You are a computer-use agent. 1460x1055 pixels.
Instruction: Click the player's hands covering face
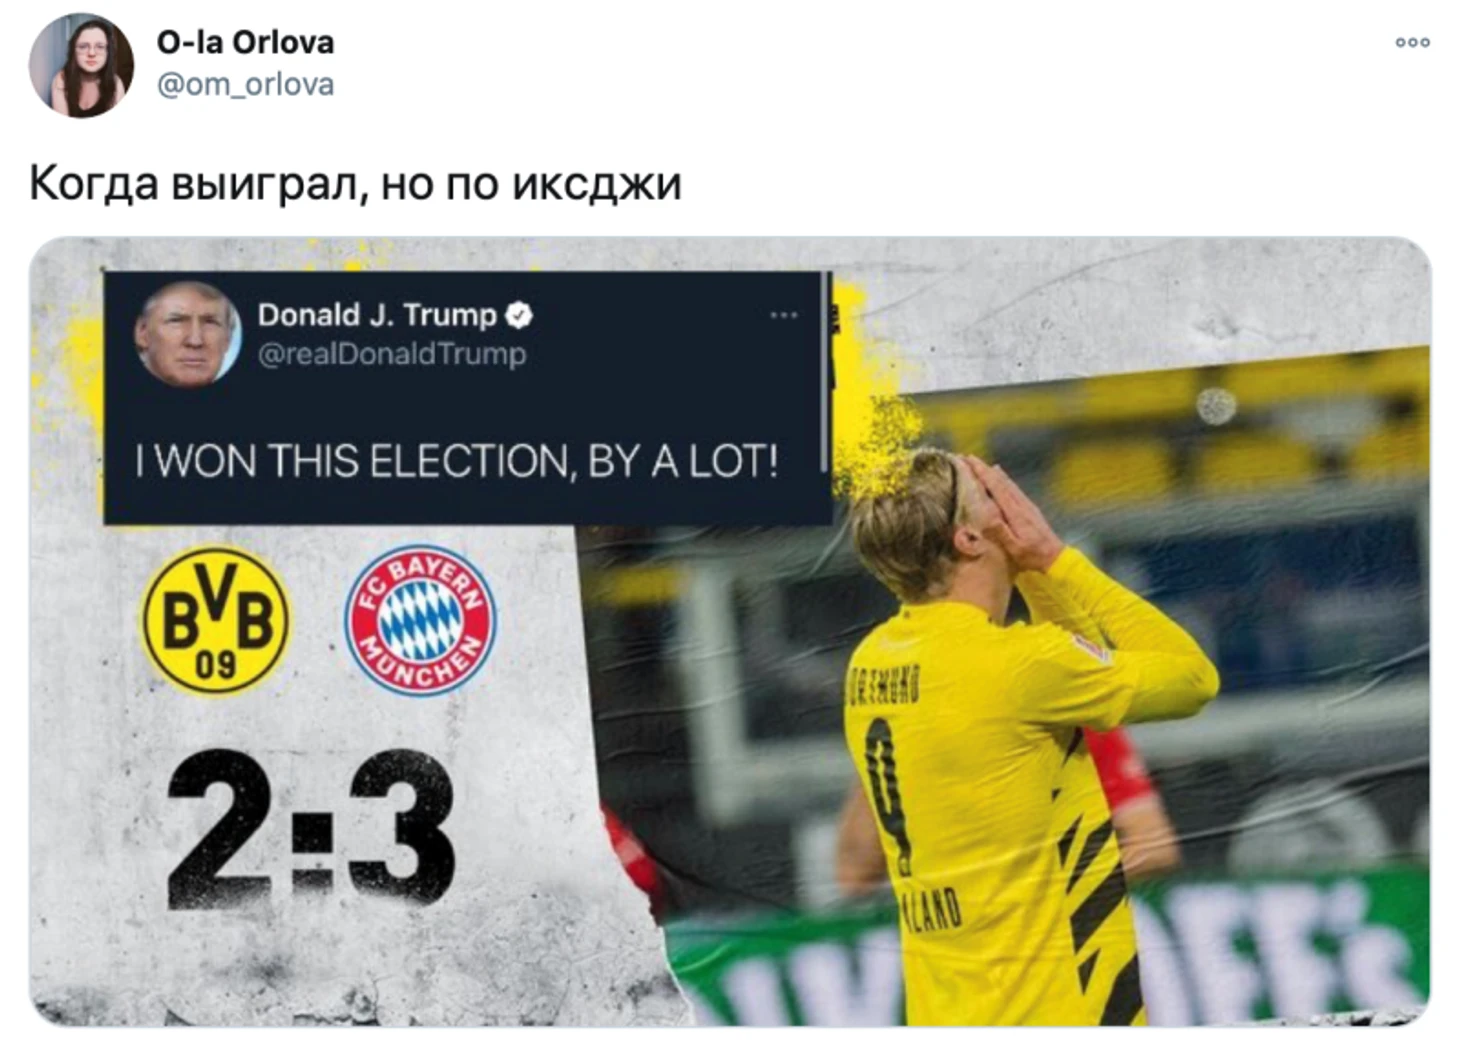click(1010, 510)
